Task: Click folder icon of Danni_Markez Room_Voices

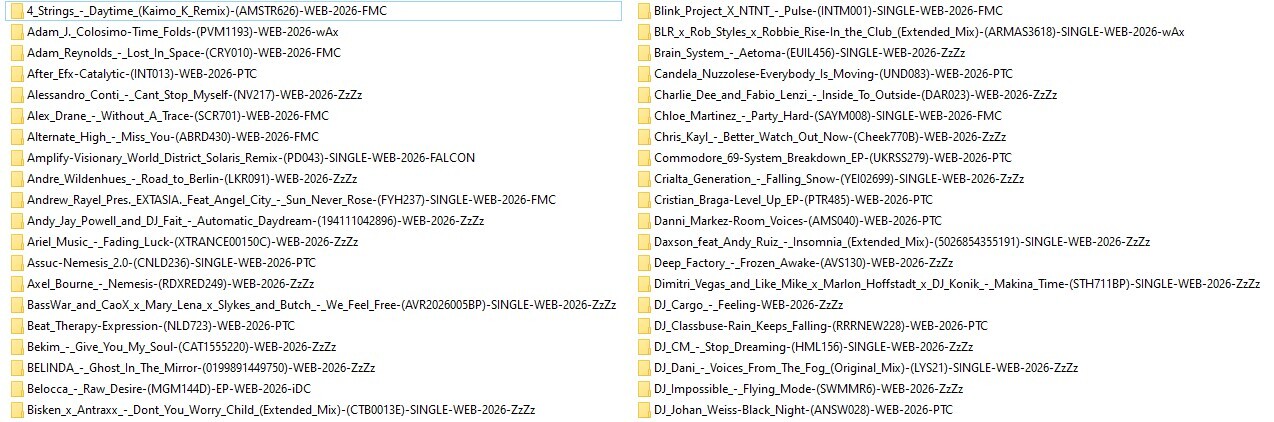Action: pos(643,221)
